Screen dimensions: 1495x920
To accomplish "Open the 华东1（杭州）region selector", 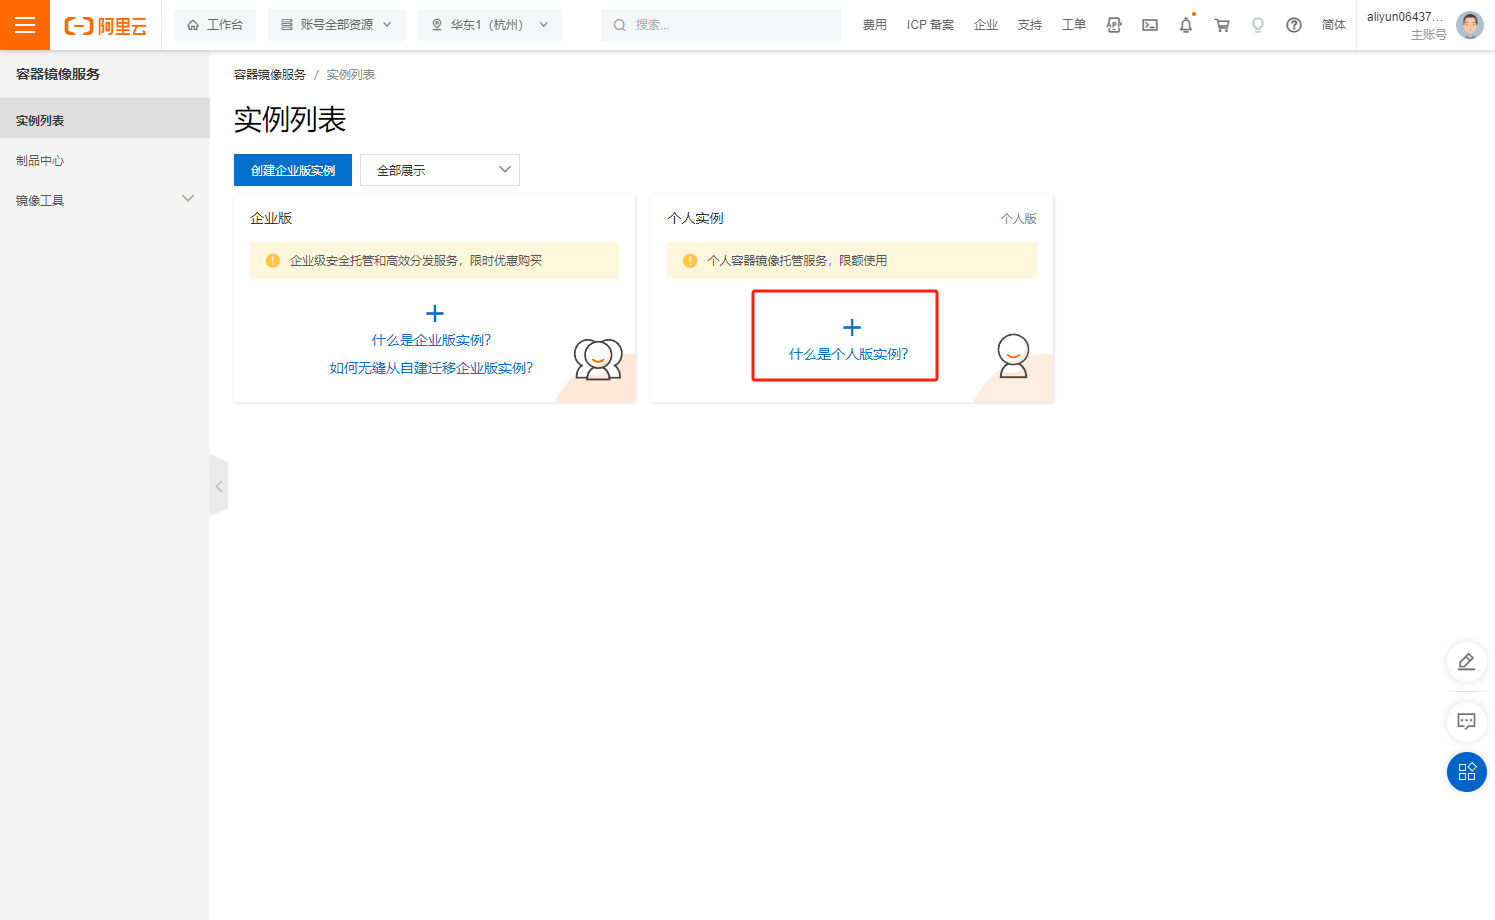I will pos(490,24).
